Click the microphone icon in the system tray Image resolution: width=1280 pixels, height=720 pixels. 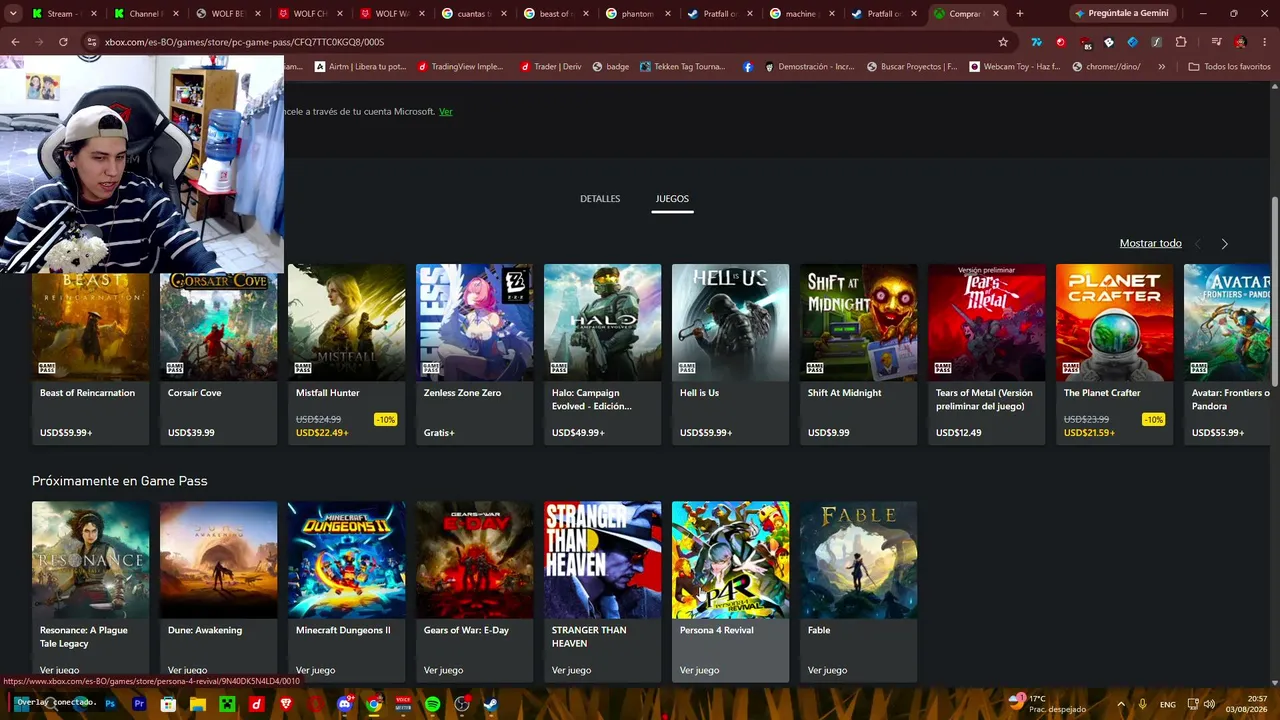coord(1142,704)
